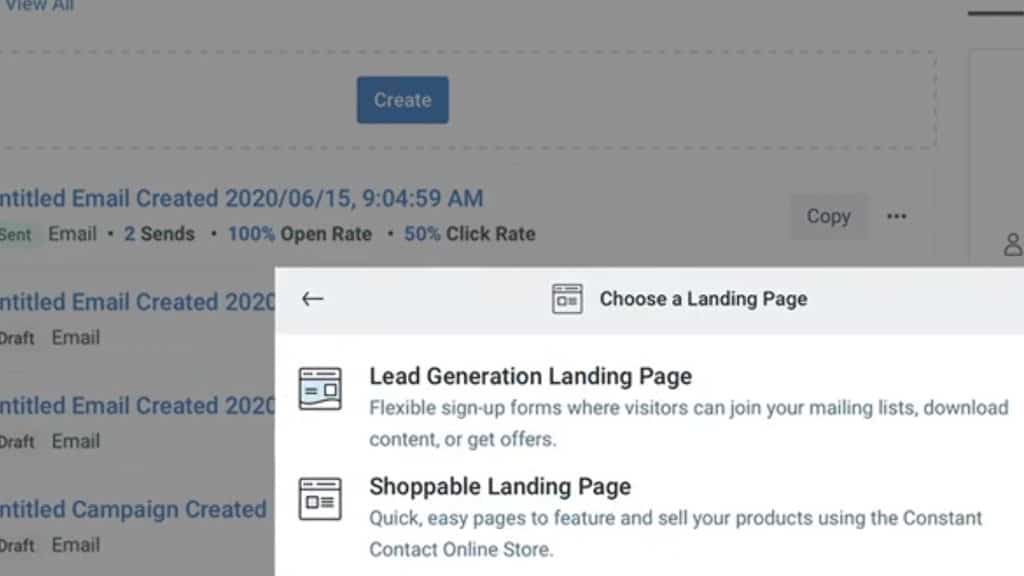
Task: Click the Shoppable Landing Page icon
Action: pyautogui.click(x=320, y=499)
